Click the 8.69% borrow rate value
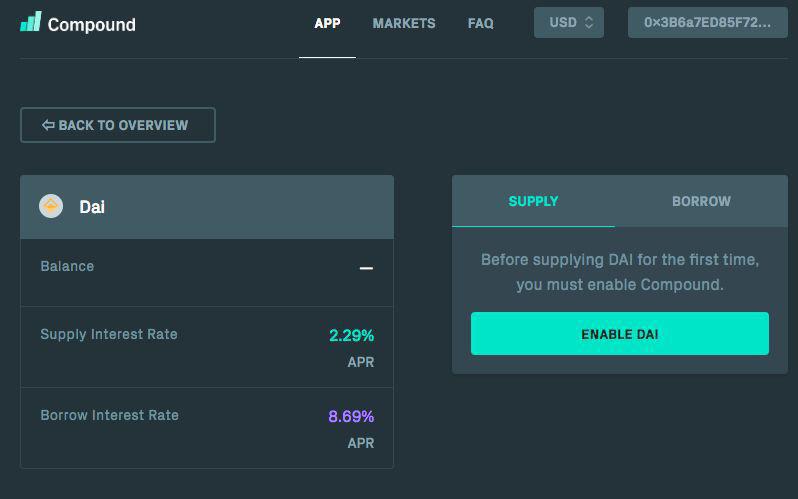This screenshot has width=798, height=499. pos(351,416)
